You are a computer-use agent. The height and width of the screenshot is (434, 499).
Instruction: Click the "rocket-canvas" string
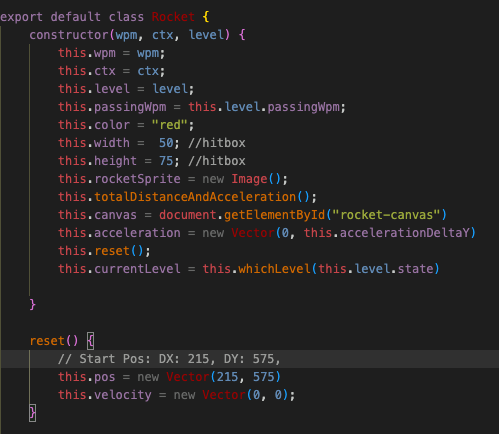pyautogui.click(x=386, y=215)
